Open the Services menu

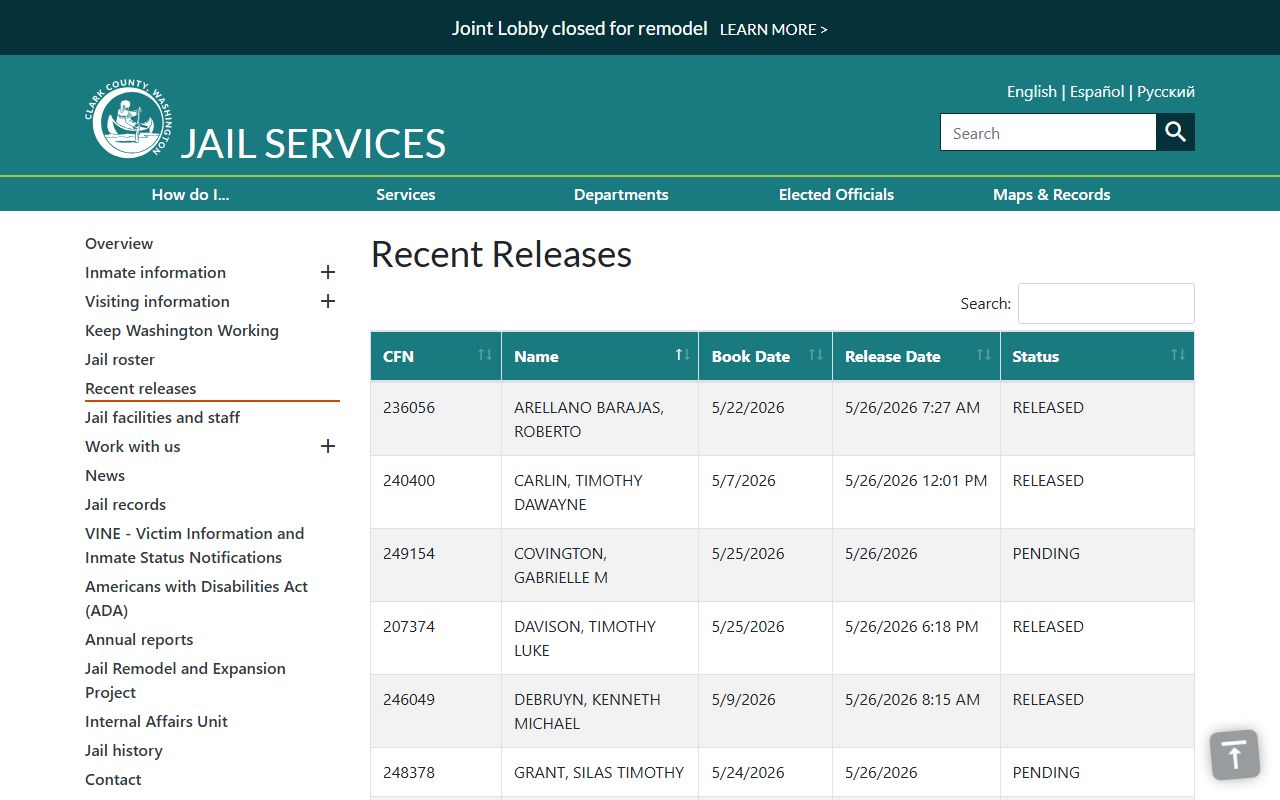pyautogui.click(x=405, y=194)
